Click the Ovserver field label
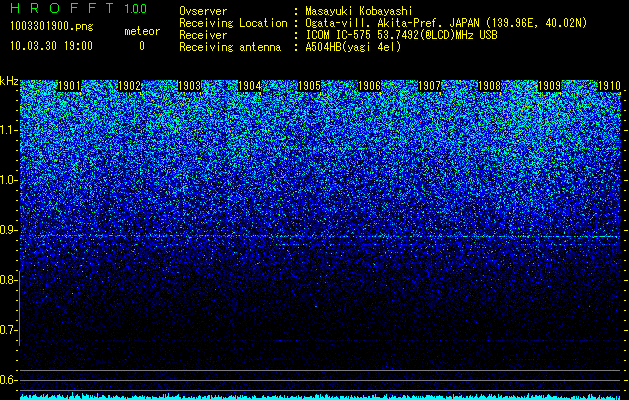Screen dimensions: 629x400 click(x=203, y=12)
